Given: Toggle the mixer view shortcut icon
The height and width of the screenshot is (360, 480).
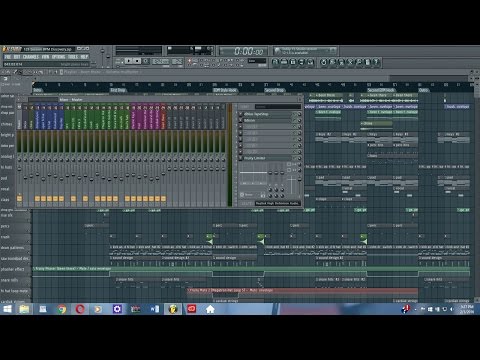Looking at the screenshot, I should pyautogui.click(x=310, y=62).
